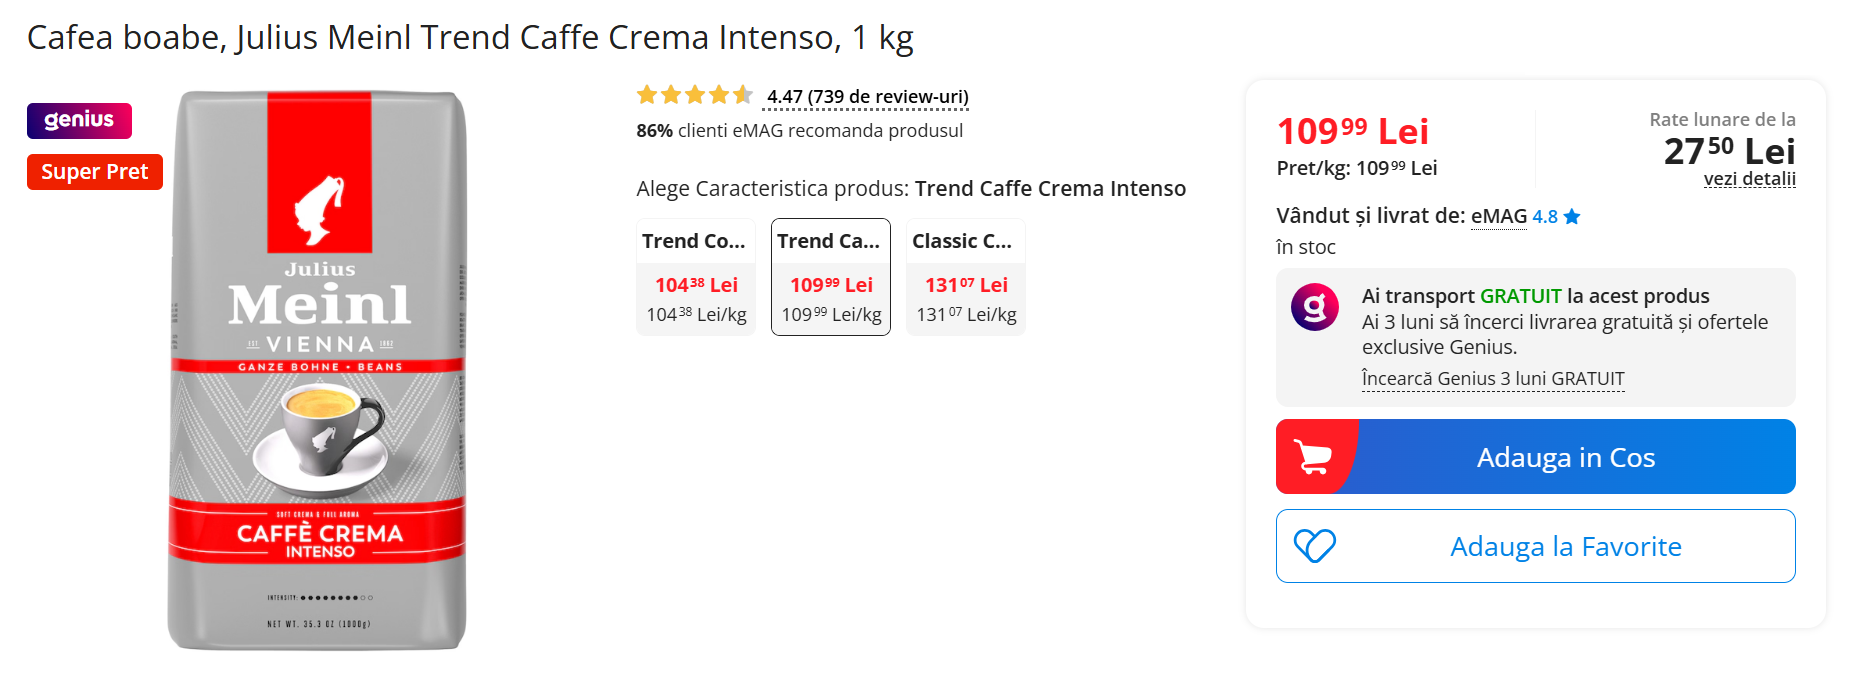Click the blue seller rating star
This screenshot has height=684, width=1852.
(x=1572, y=217)
